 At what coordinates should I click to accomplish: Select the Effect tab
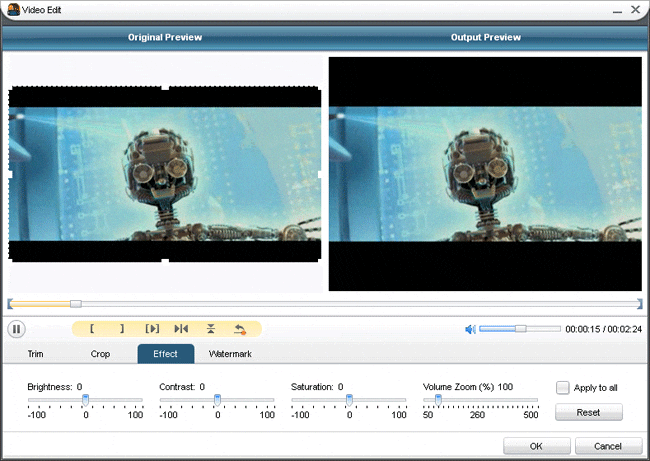(x=165, y=354)
